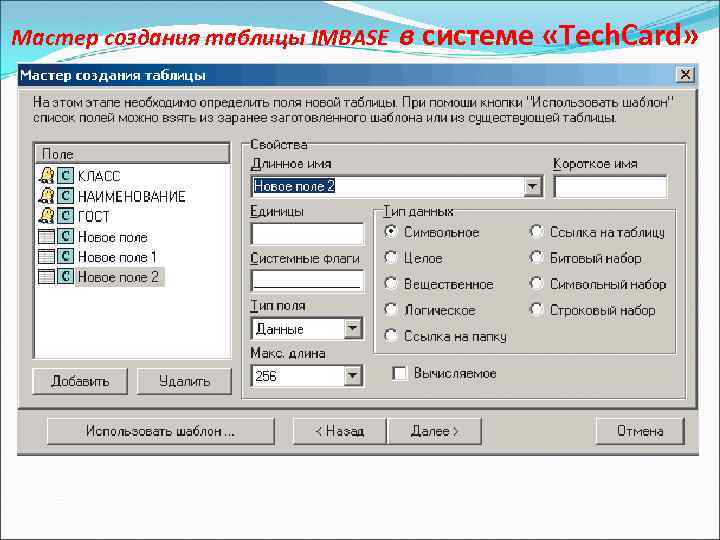Pick the Битовый набор option
This screenshot has height=540, width=720.
536,258
